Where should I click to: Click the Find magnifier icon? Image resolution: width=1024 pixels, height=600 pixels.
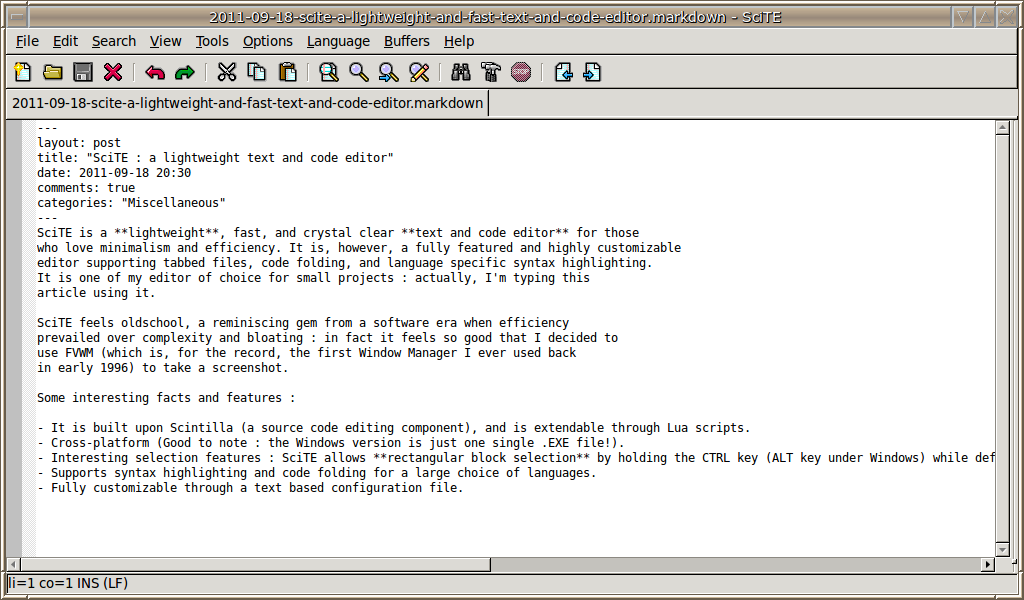359,72
